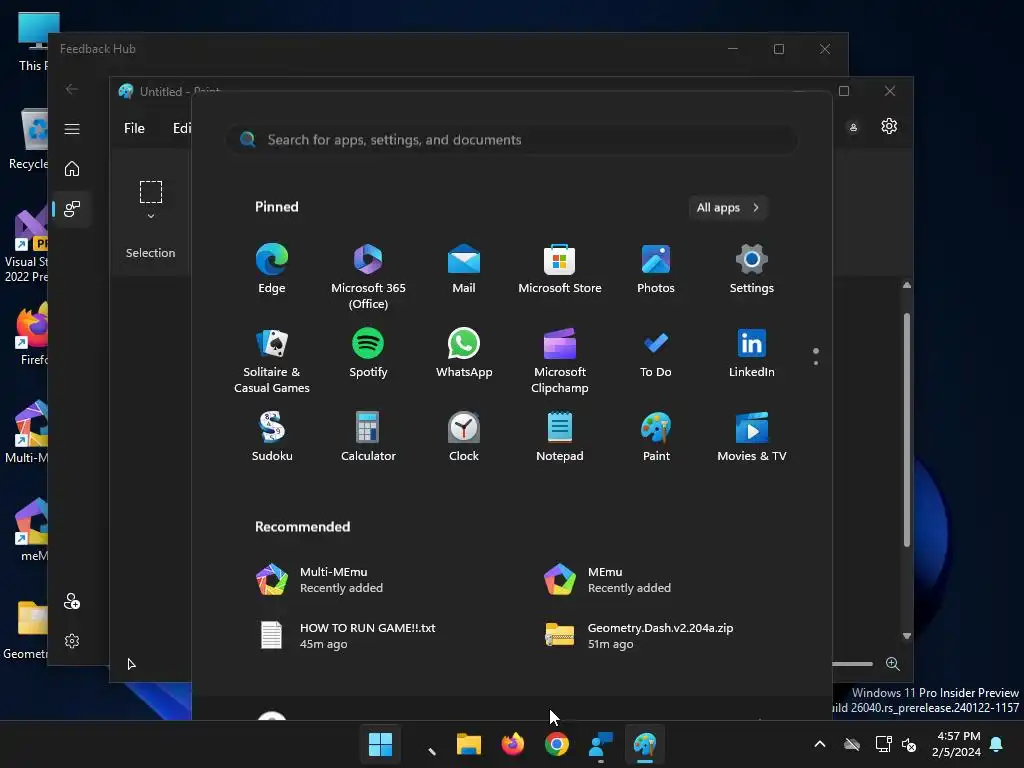1024x768 pixels.
Task: Open File Explorer from taskbar
Action: click(x=468, y=744)
